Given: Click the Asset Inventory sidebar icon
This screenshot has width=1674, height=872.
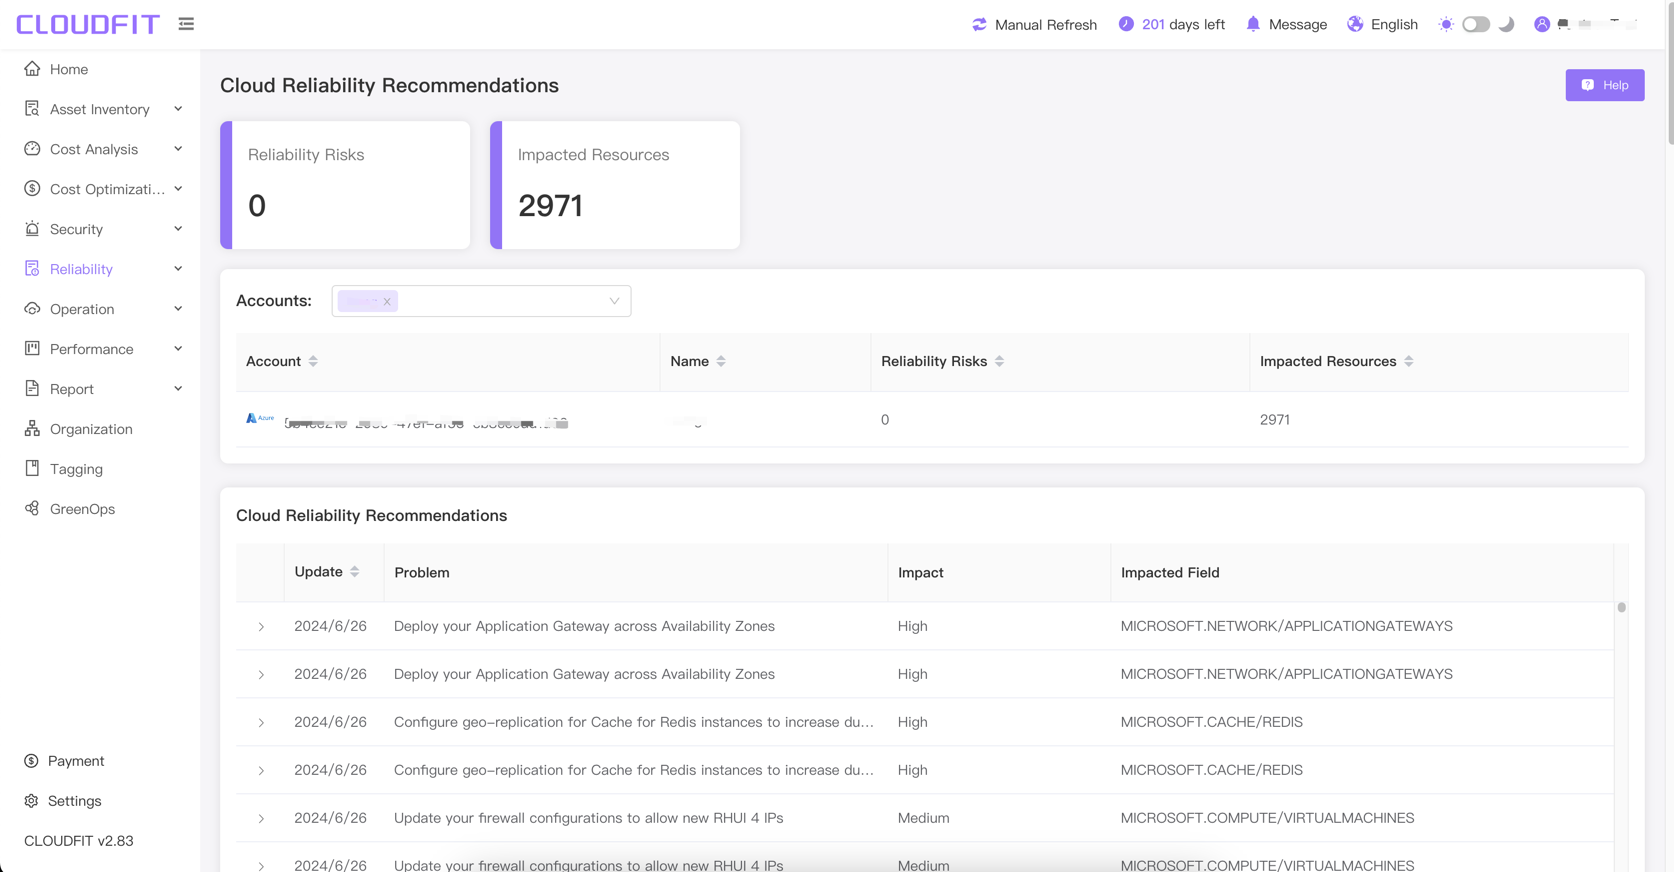Looking at the screenshot, I should click(x=32, y=109).
